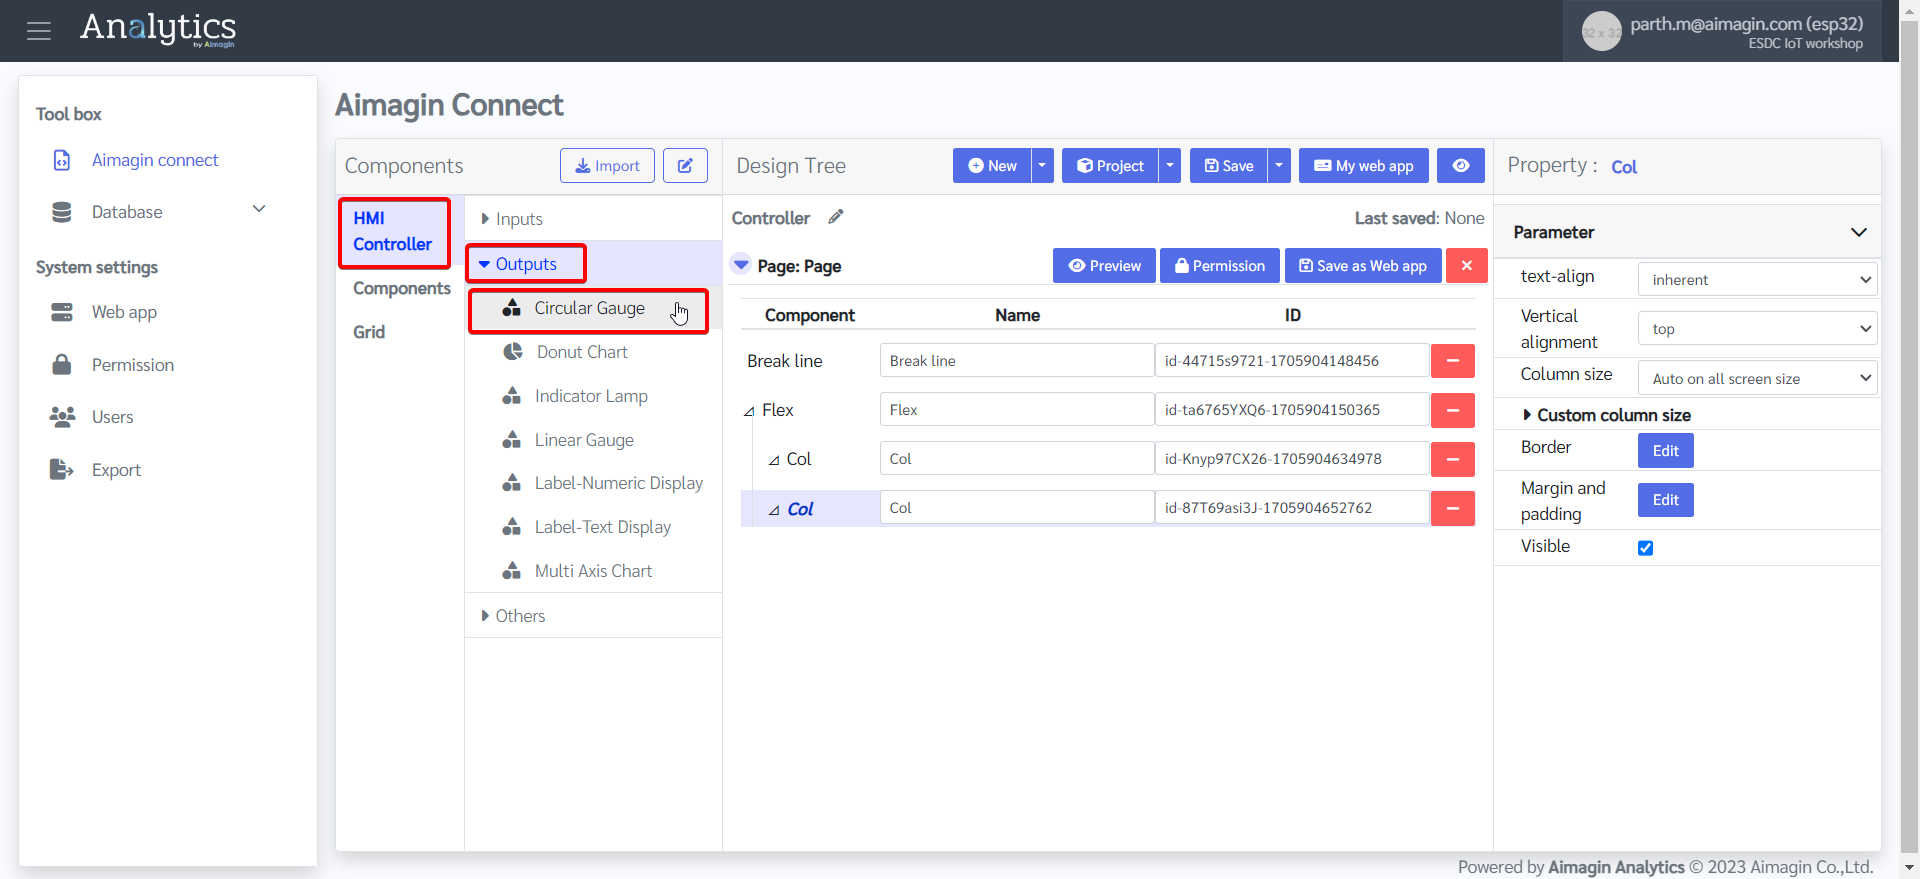Click the Web app server icon
This screenshot has width=1920, height=879.
point(62,312)
